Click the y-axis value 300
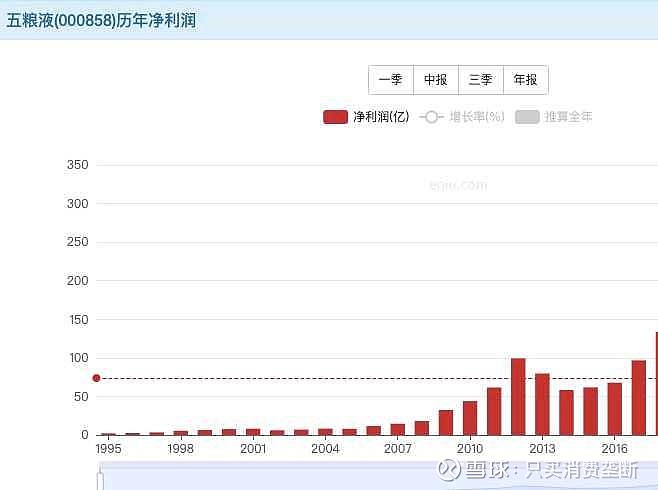 pyautogui.click(x=78, y=204)
